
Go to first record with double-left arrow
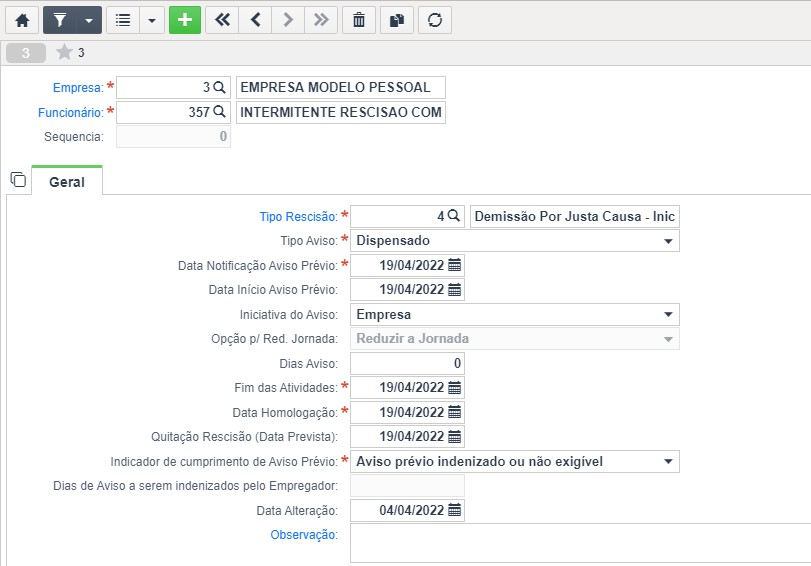click(x=222, y=20)
